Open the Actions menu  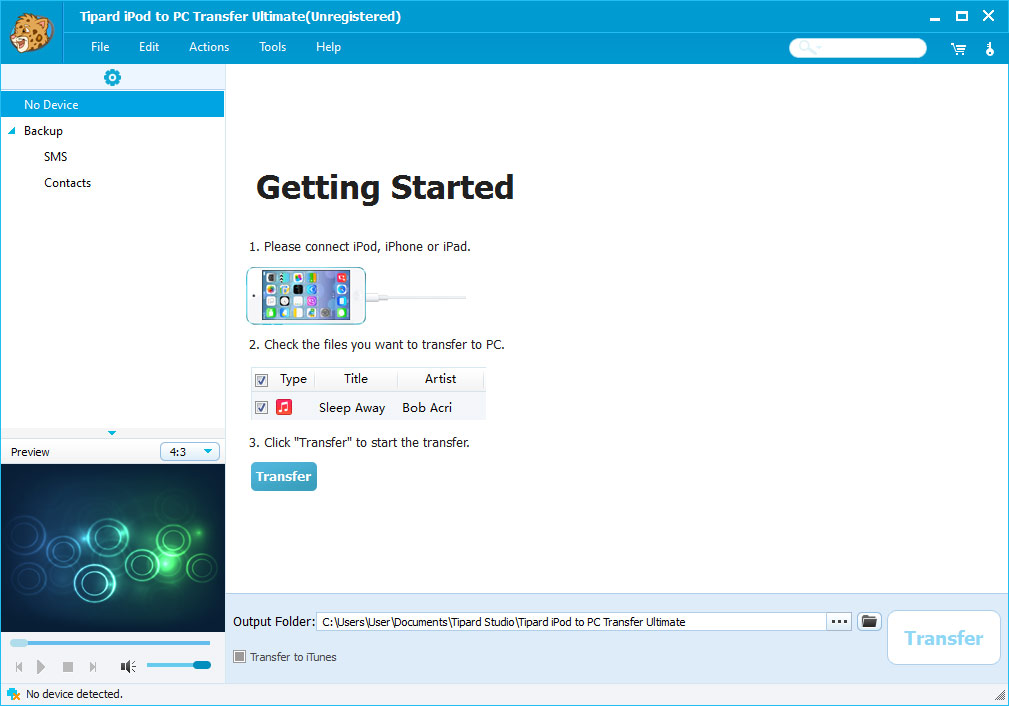(209, 47)
